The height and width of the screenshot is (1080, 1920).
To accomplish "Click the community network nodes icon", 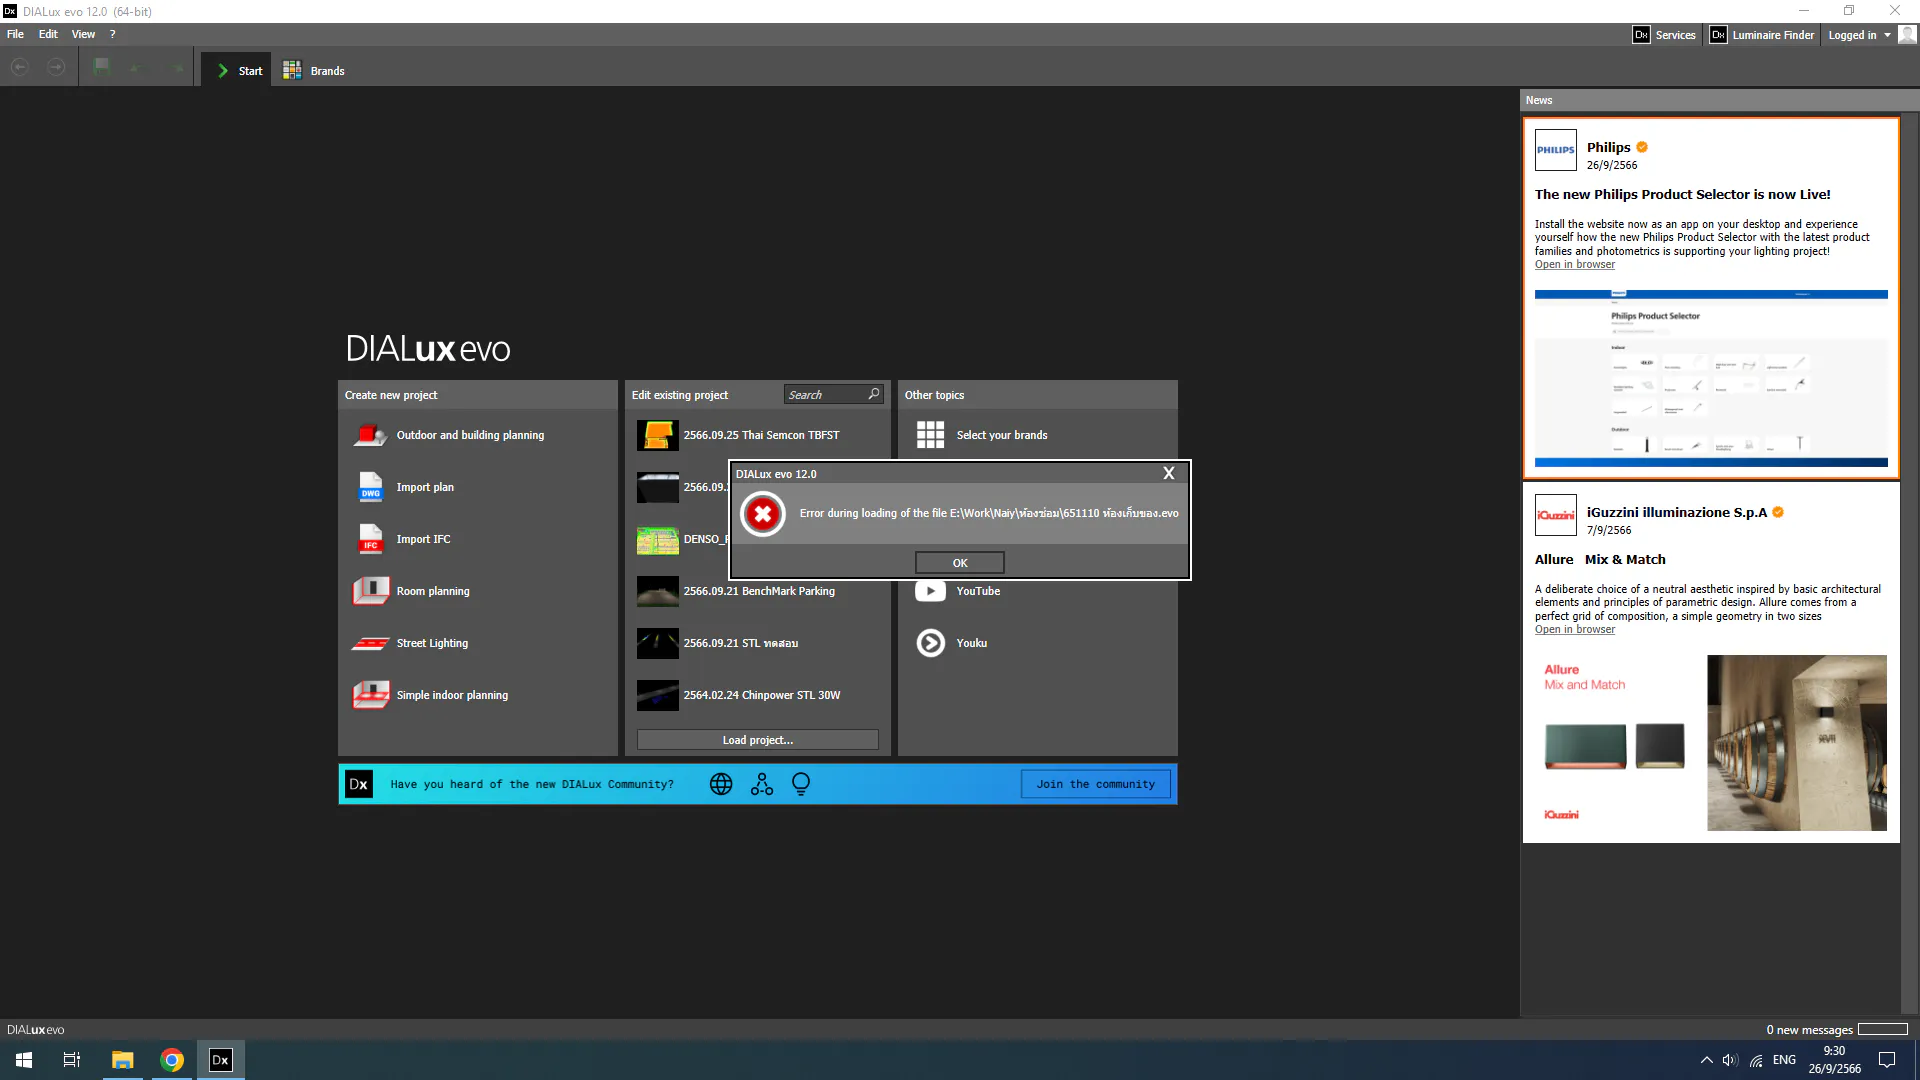I will click(762, 784).
